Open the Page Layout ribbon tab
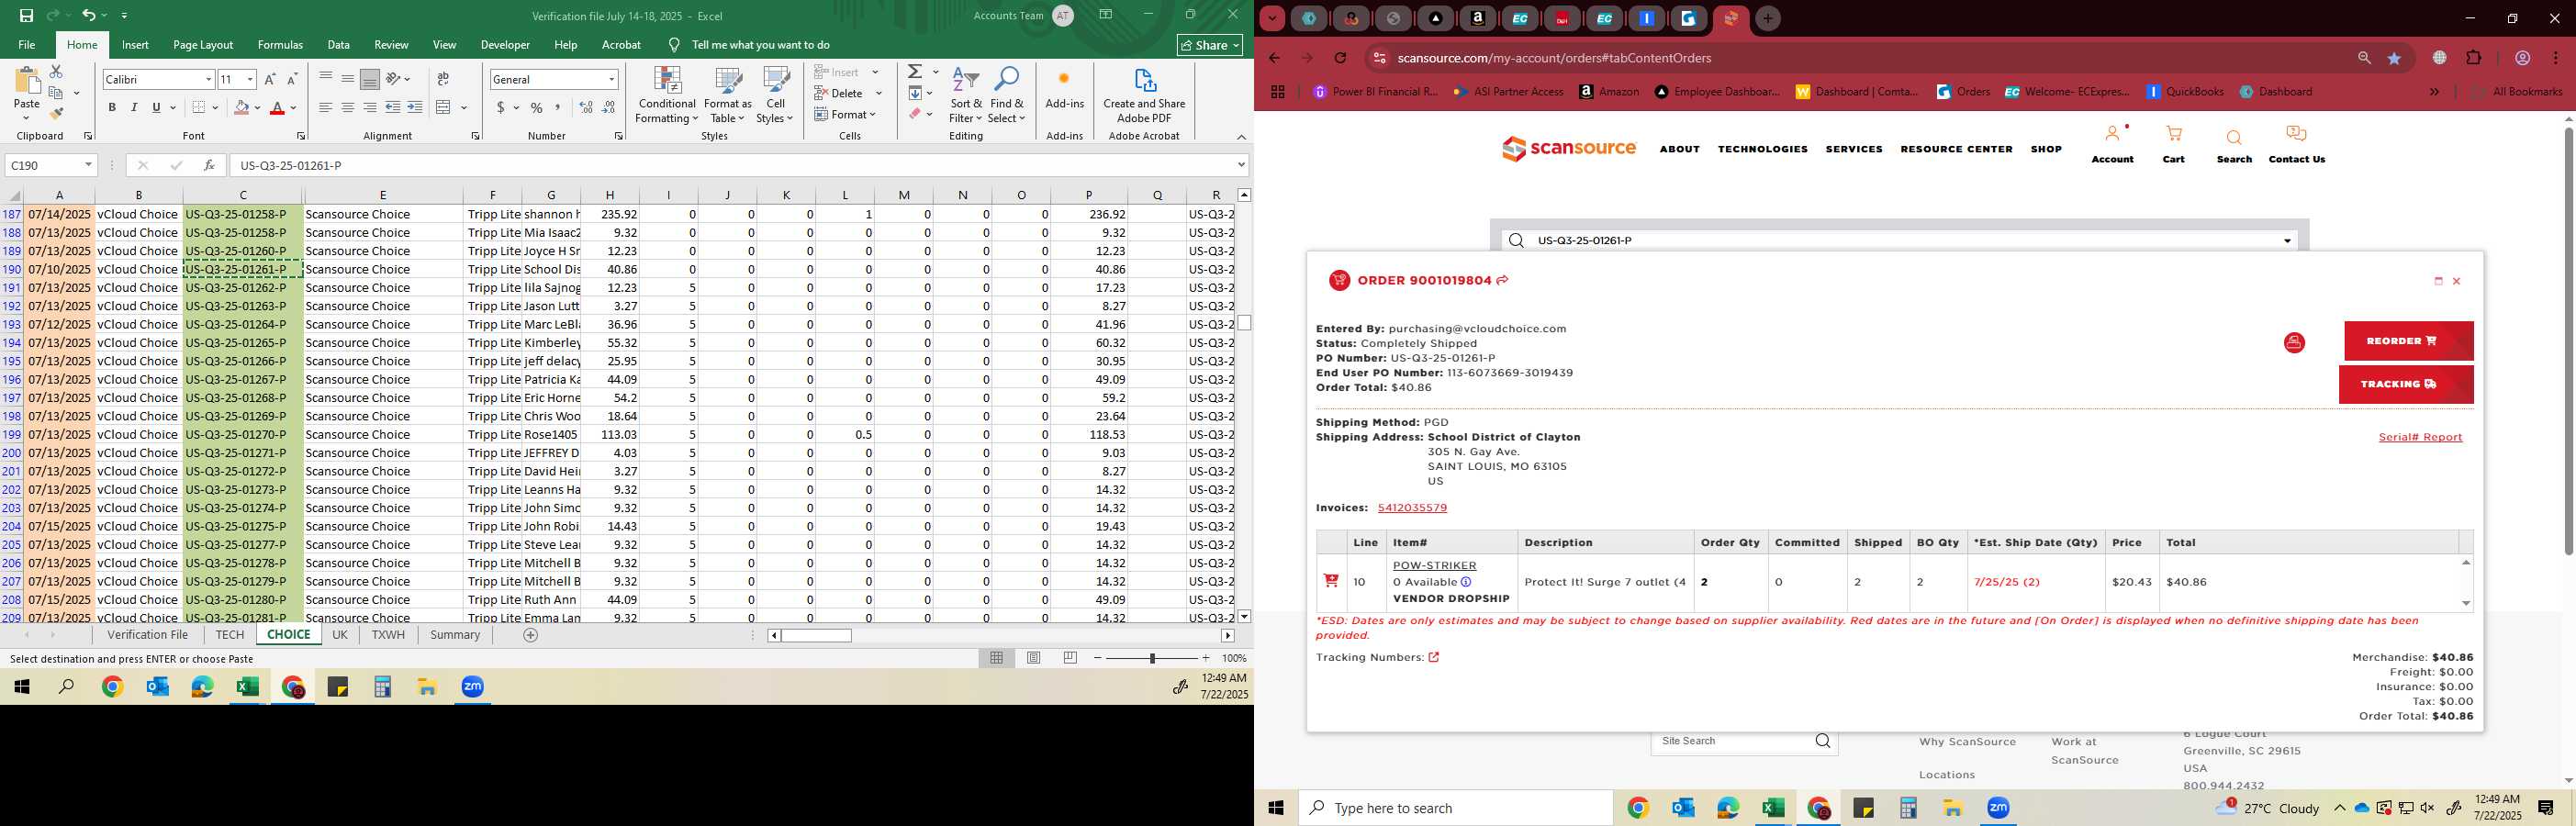The image size is (2576, 826). point(203,45)
